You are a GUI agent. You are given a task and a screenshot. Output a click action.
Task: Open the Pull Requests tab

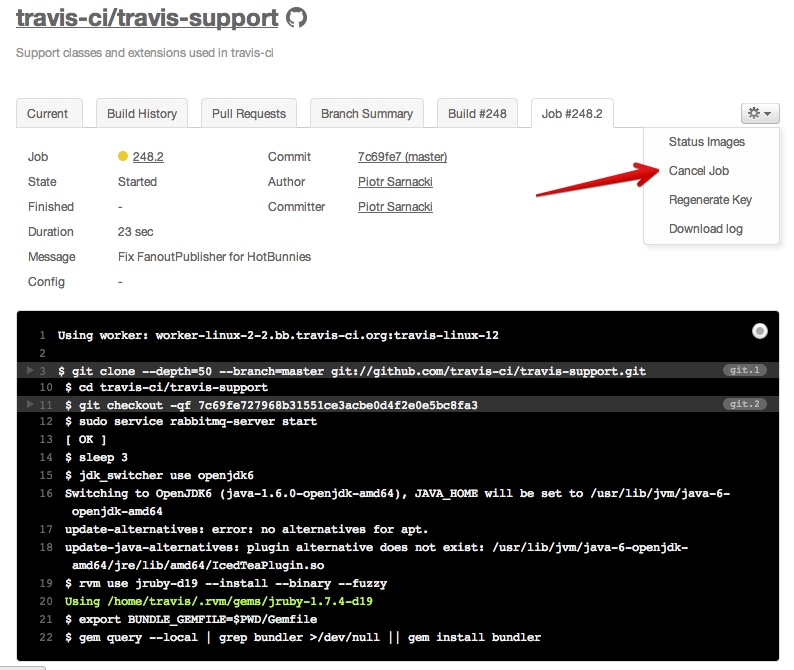(249, 113)
